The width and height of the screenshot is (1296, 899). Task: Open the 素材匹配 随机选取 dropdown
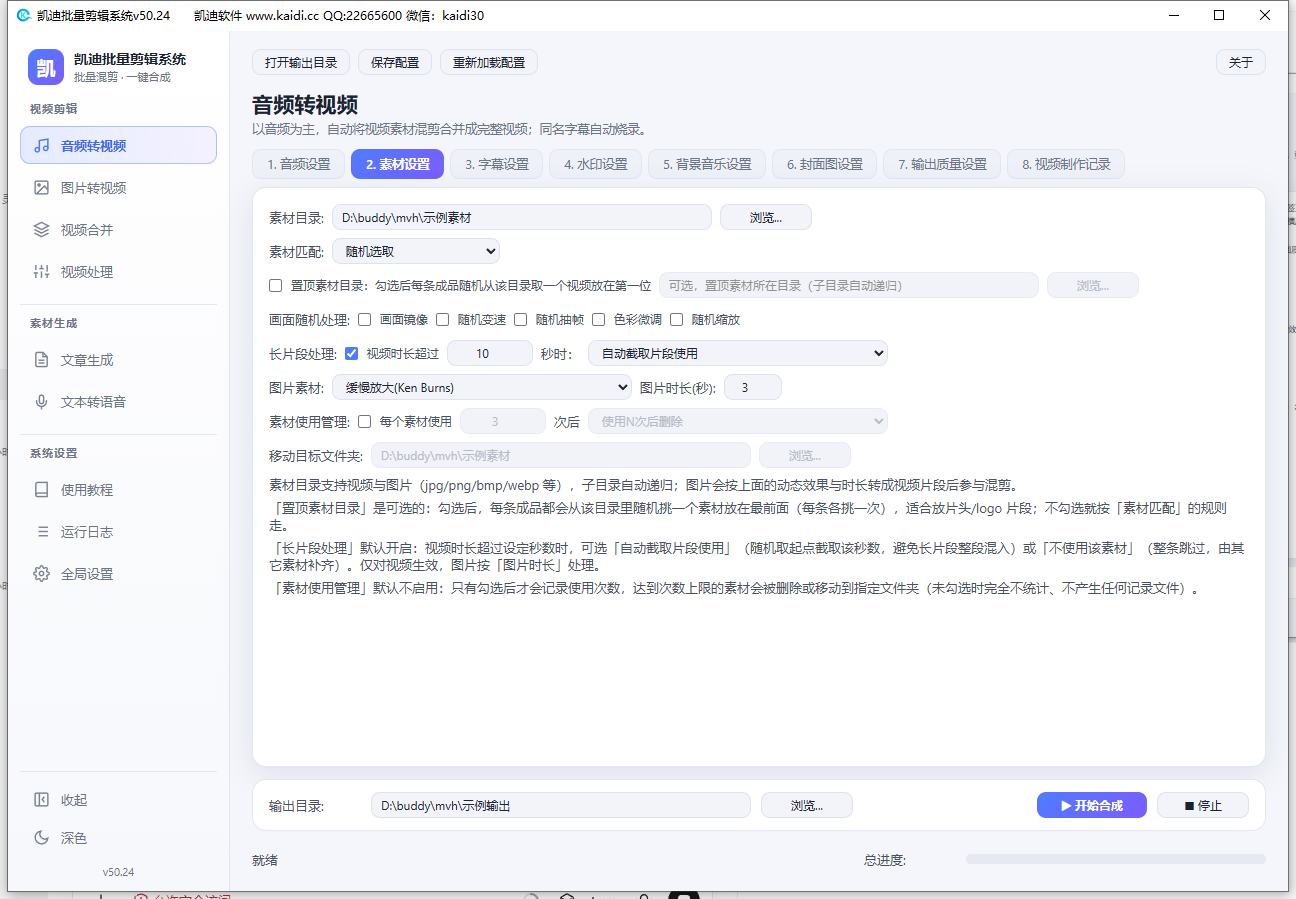[x=416, y=251]
